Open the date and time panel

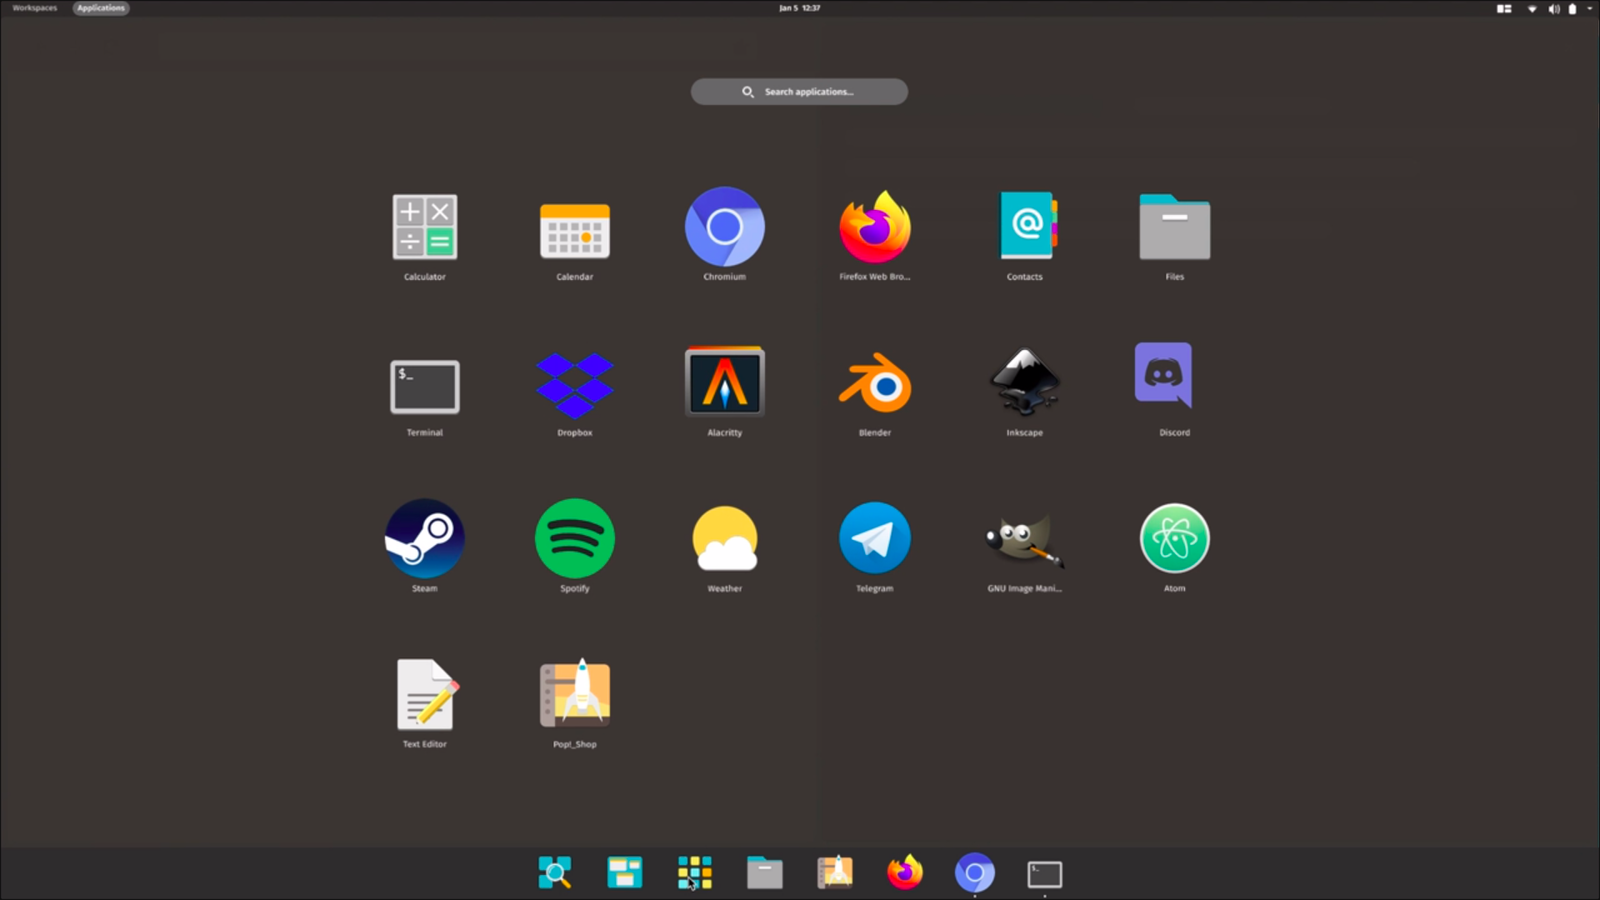(799, 8)
